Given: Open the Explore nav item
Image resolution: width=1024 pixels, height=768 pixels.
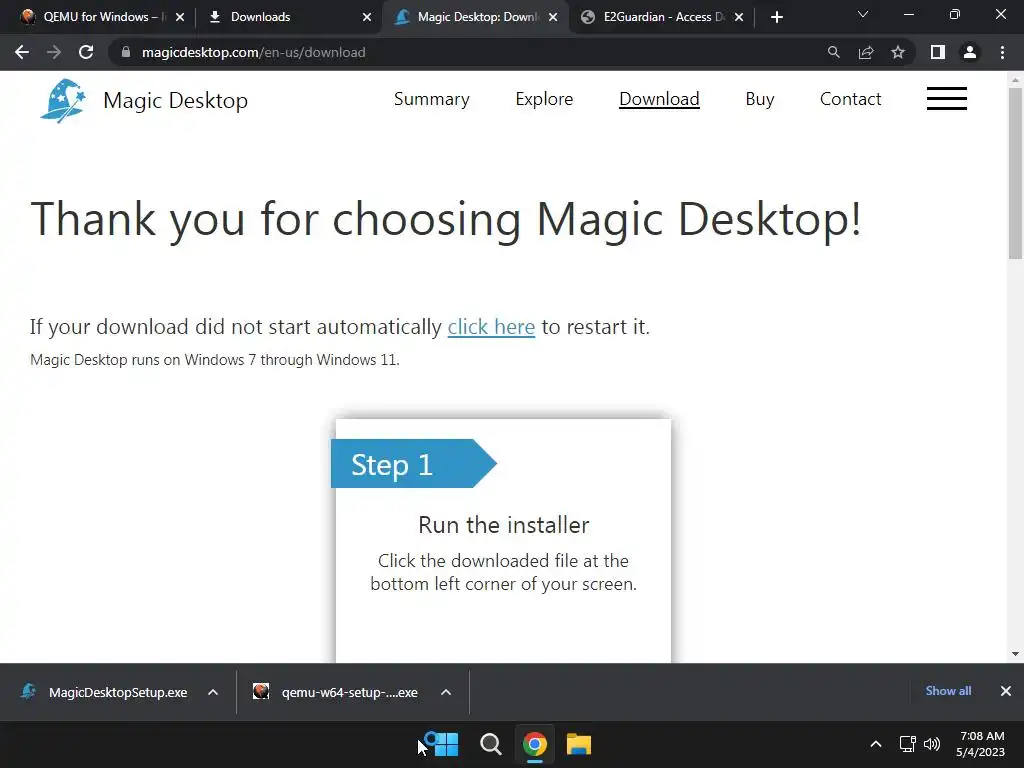Looking at the screenshot, I should point(544,99).
